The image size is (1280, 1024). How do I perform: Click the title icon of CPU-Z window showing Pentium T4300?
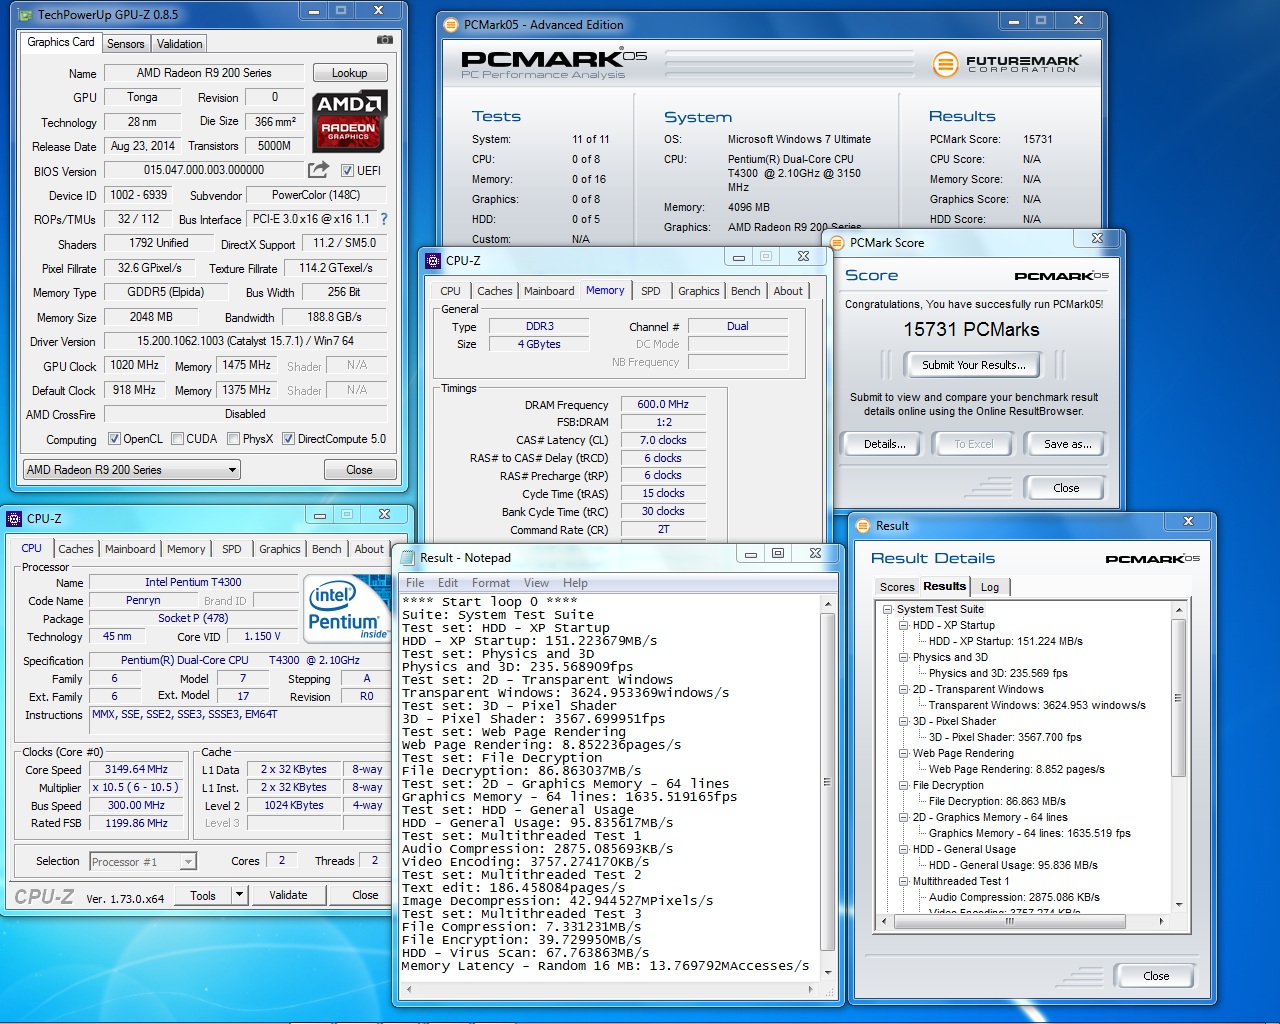pyautogui.click(x=14, y=518)
